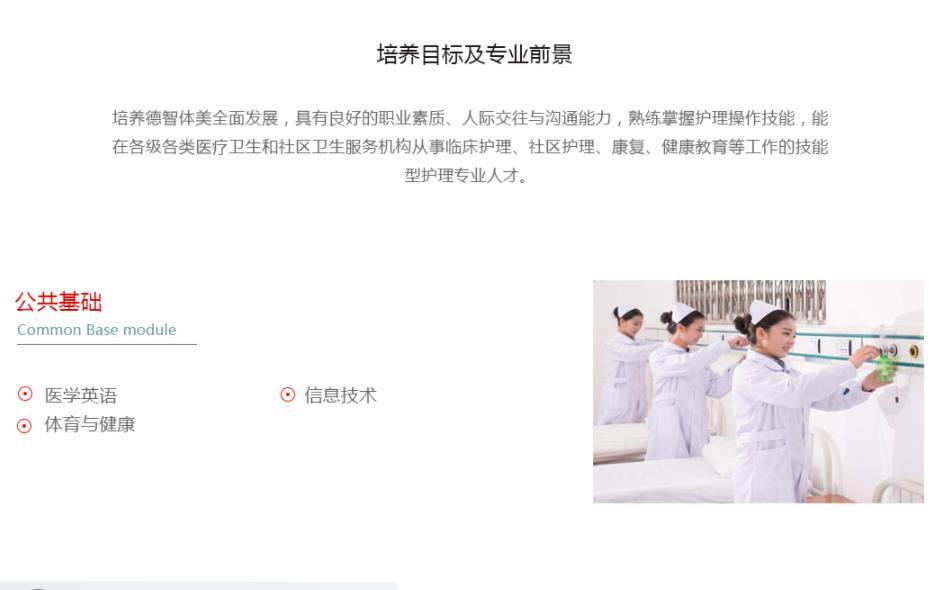Click the red 公共基础 section title
Viewport: 932px width, 590px height.
point(58,302)
